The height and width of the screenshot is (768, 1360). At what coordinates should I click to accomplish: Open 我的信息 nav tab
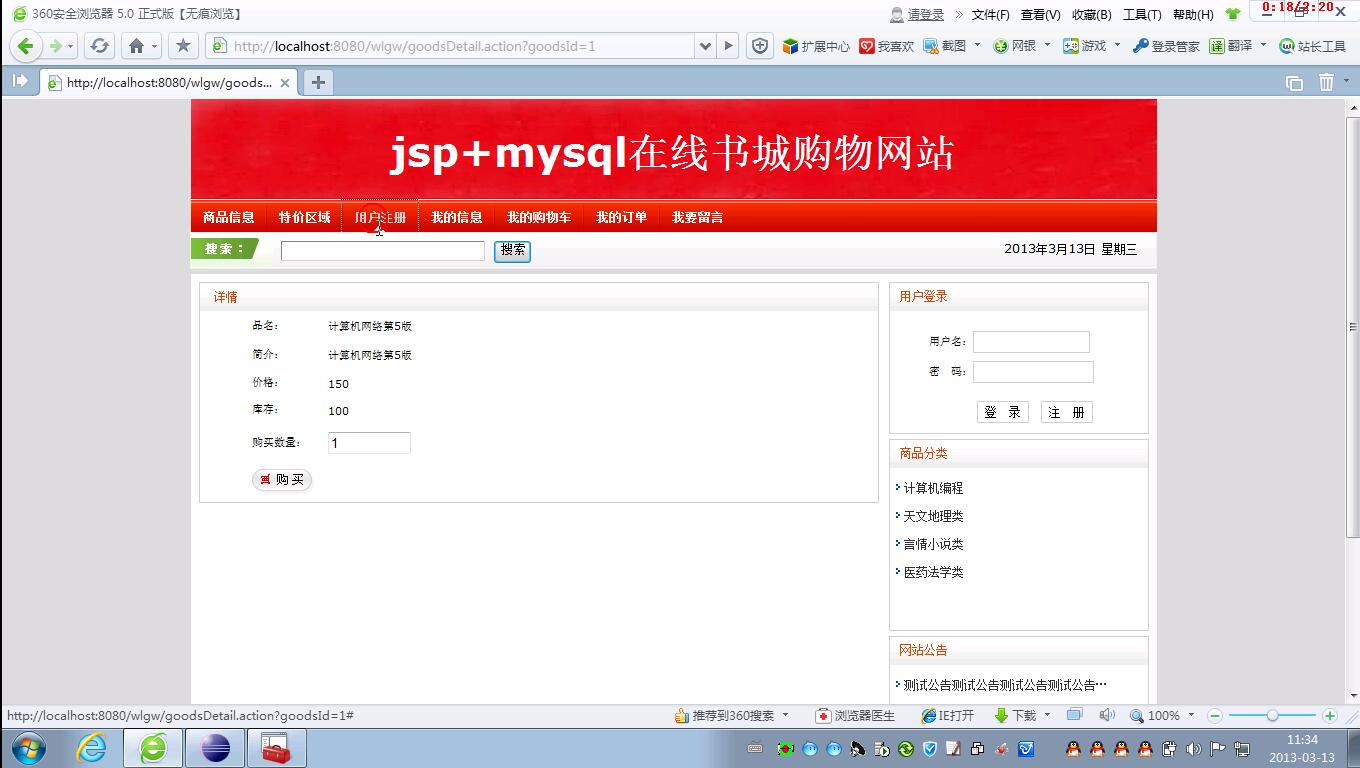457,217
